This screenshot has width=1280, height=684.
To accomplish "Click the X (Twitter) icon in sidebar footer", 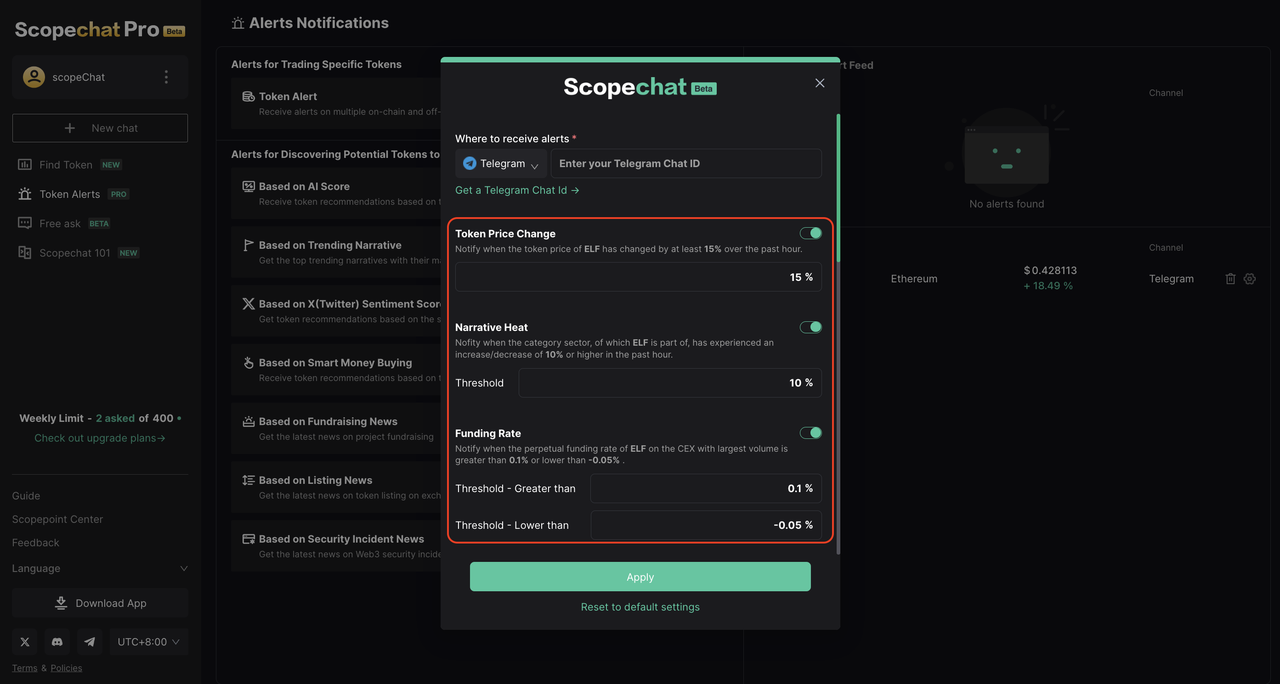I will [x=25, y=642].
